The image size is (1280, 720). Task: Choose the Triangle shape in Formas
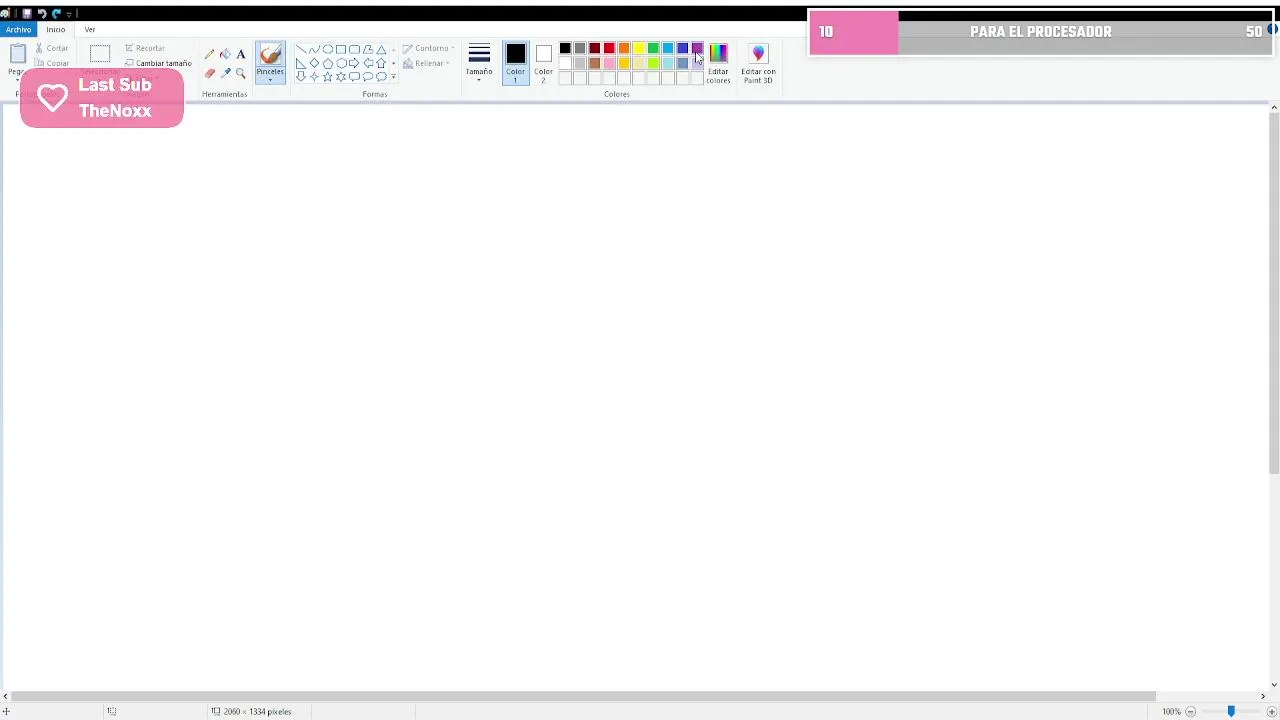[x=381, y=49]
